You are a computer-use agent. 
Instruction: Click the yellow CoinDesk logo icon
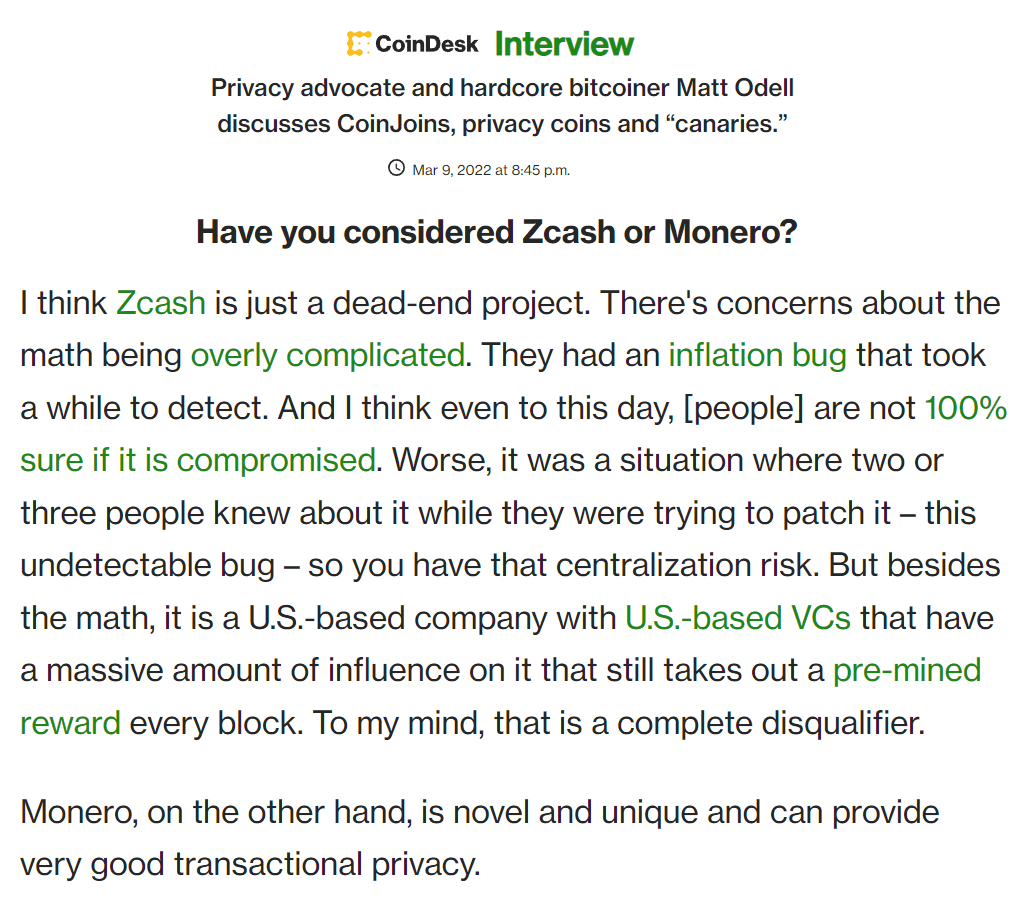358,44
